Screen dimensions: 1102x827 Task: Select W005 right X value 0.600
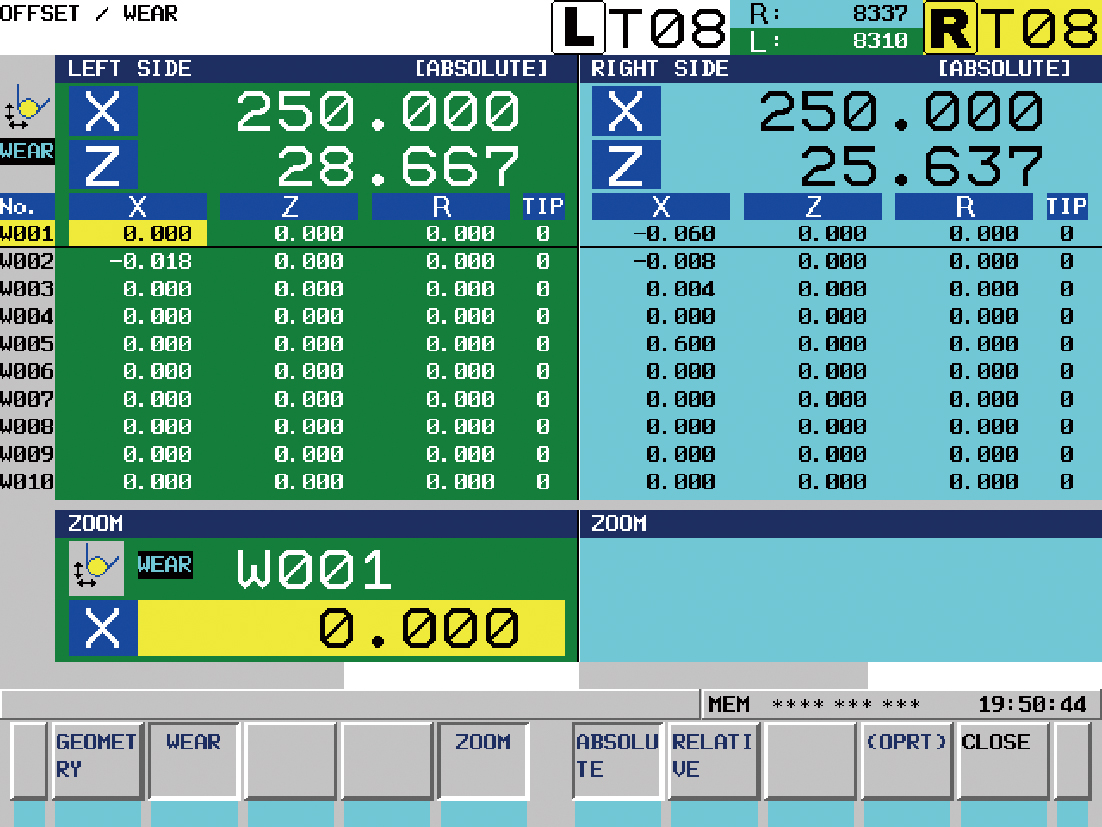[x=680, y=344]
